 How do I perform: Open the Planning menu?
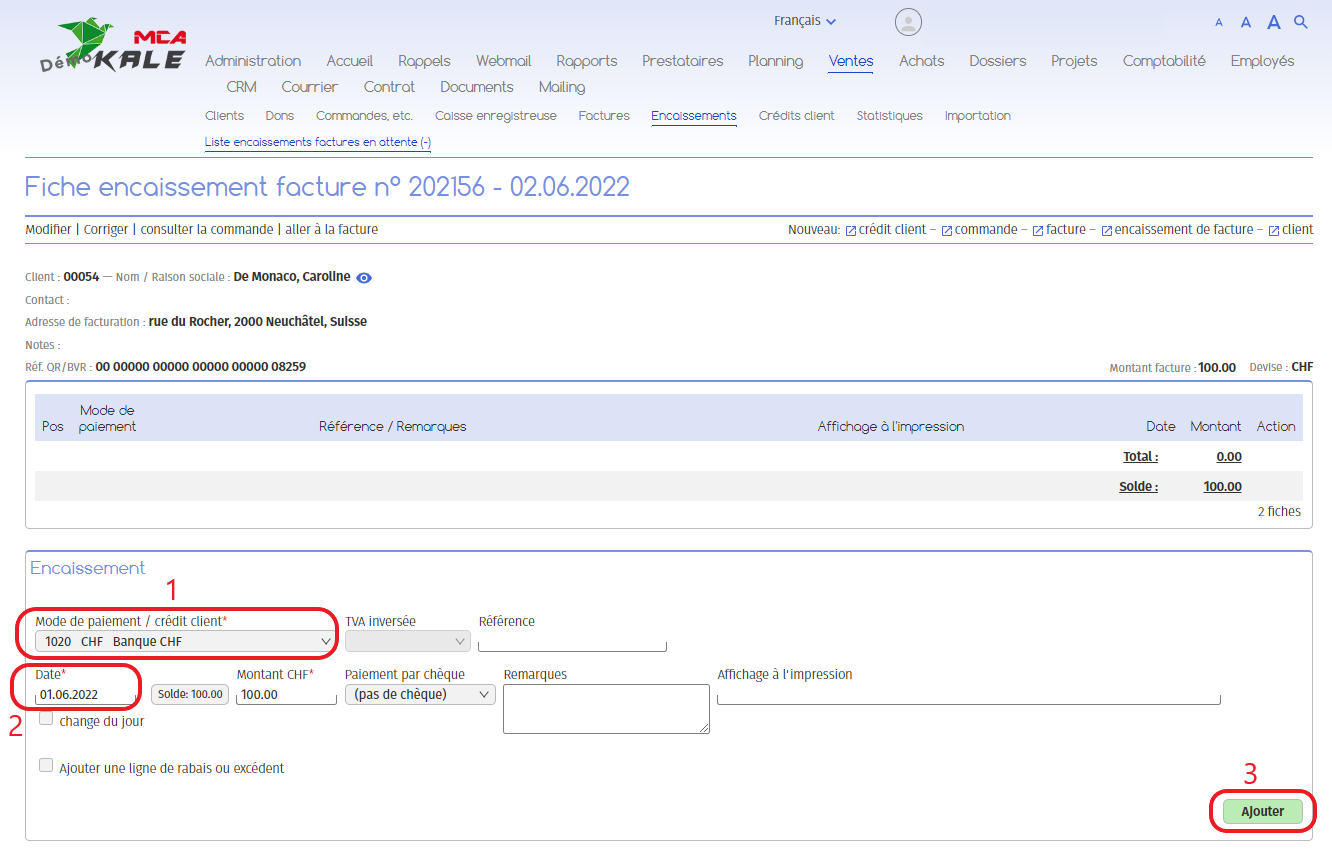pyautogui.click(x=776, y=61)
